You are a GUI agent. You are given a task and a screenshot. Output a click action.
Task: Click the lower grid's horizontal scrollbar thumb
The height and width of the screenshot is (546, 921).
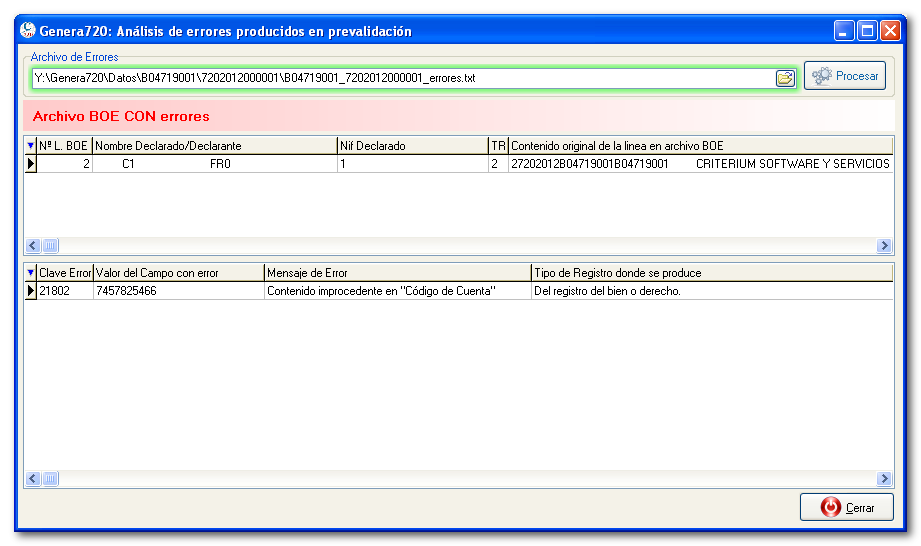pyautogui.click(x=51, y=478)
